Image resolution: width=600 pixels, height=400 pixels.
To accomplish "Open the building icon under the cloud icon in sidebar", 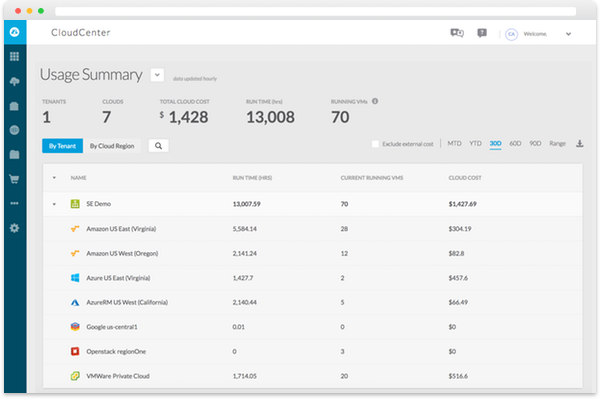I will coord(15,106).
